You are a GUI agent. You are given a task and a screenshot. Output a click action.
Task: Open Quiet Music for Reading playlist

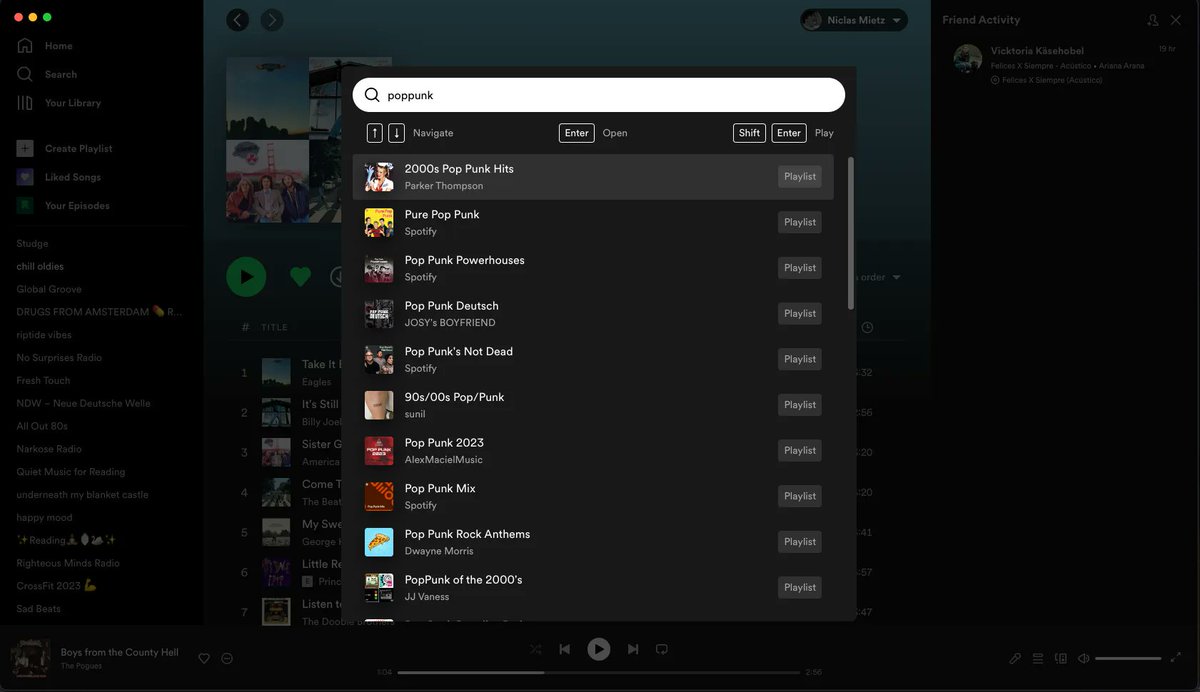pos(71,472)
